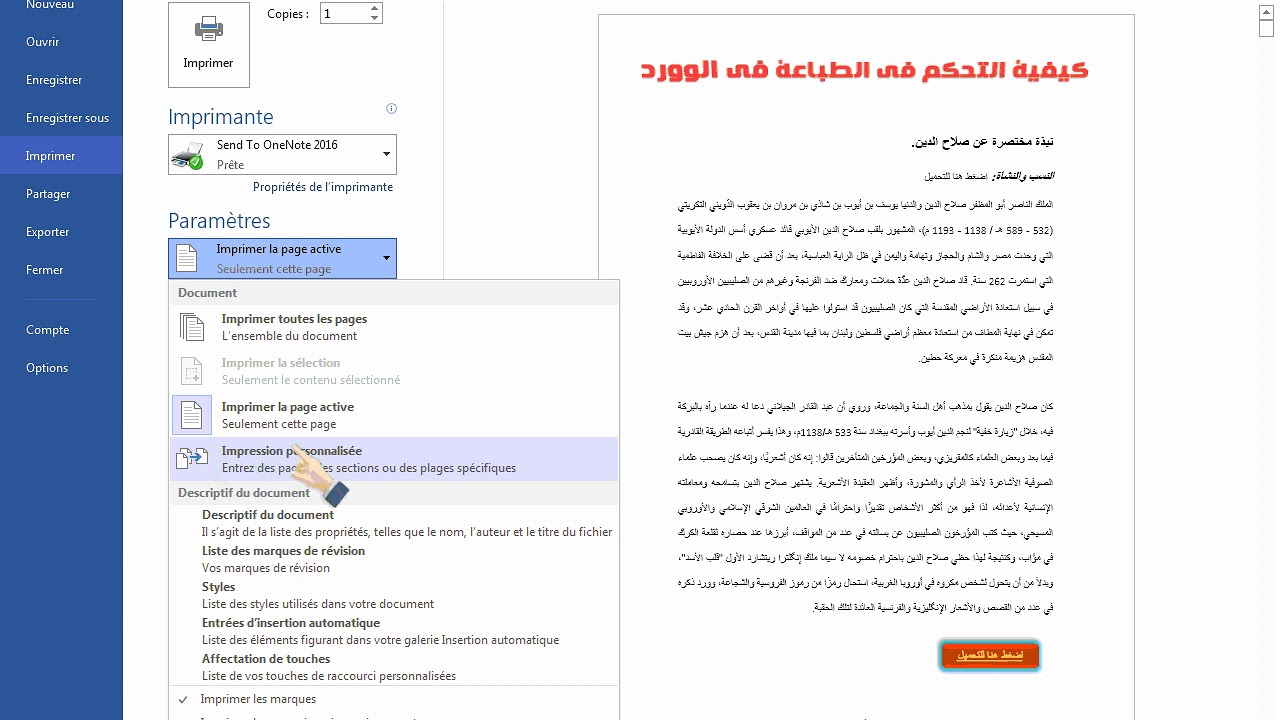Open Propriétés de l'imprimante link
Viewport: 1280px width, 720px height.
coord(323,187)
